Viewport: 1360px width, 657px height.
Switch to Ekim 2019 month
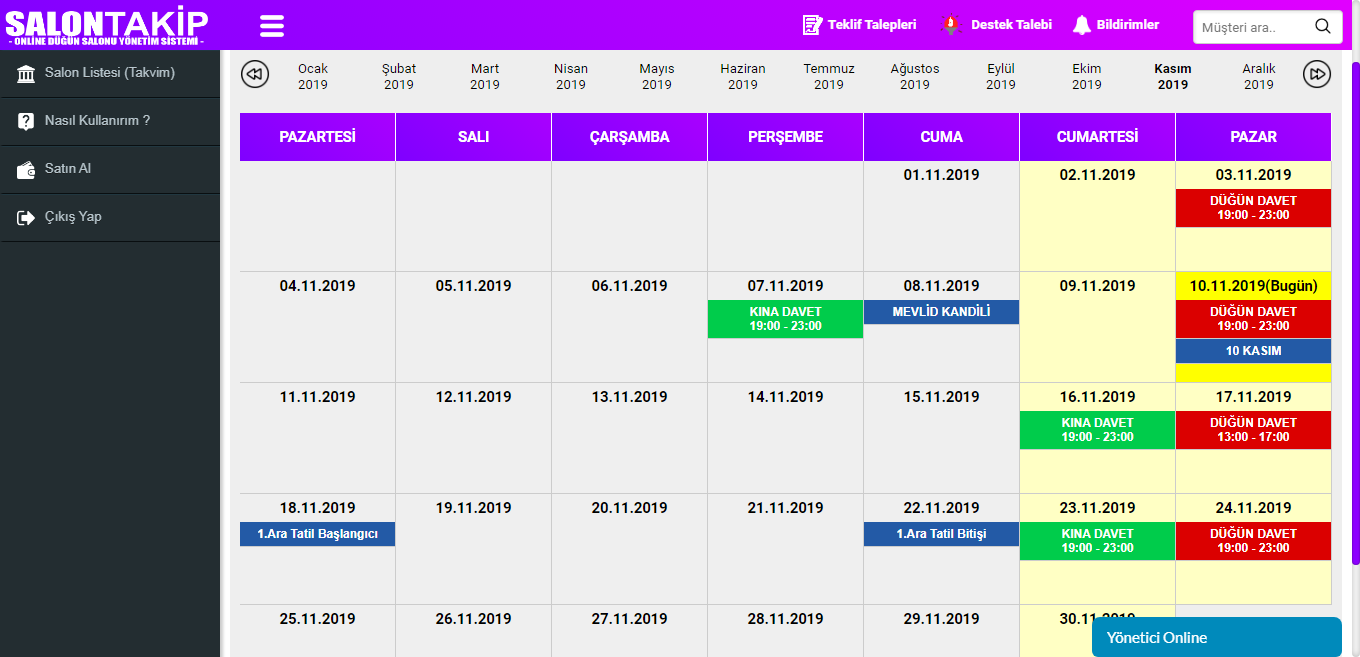(x=1087, y=77)
